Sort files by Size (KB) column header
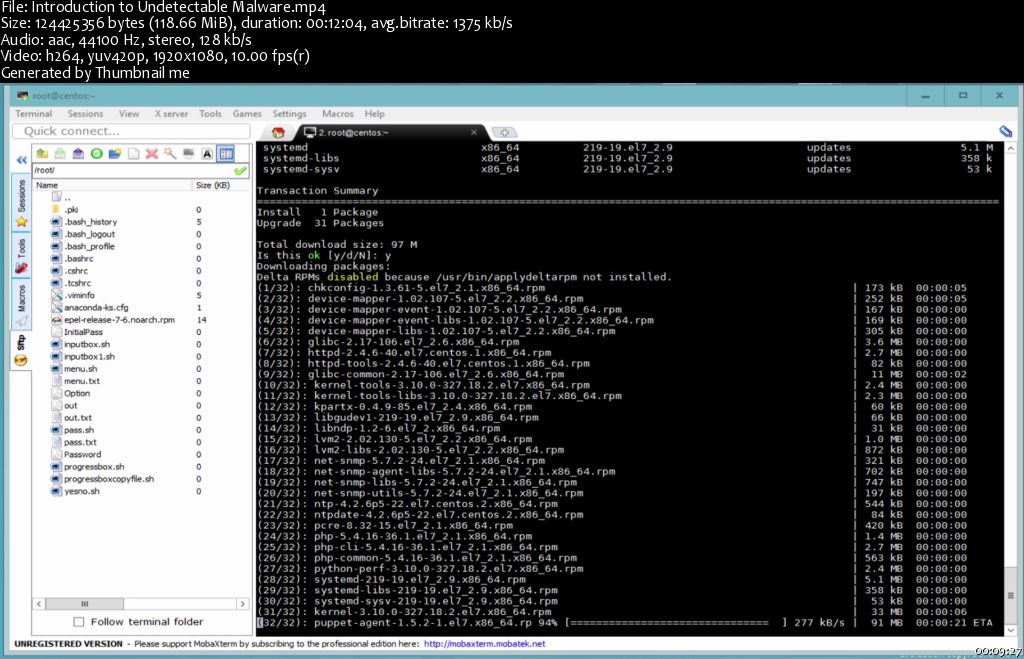 [221, 185]
